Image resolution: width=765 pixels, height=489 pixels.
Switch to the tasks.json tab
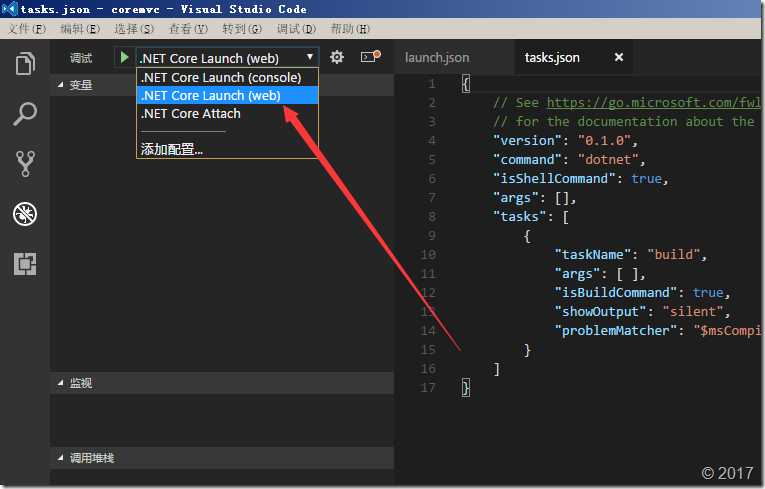[552, 58]
